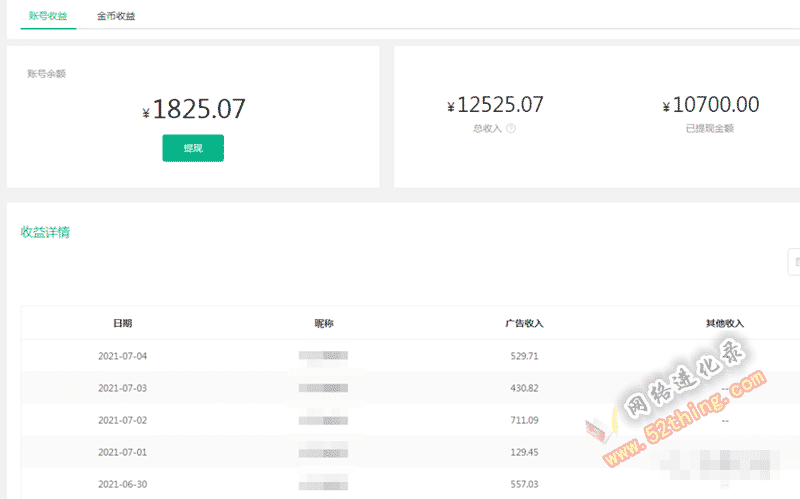
Task: Click the ad income value 711.09
Action: click(x=524, y=420)
